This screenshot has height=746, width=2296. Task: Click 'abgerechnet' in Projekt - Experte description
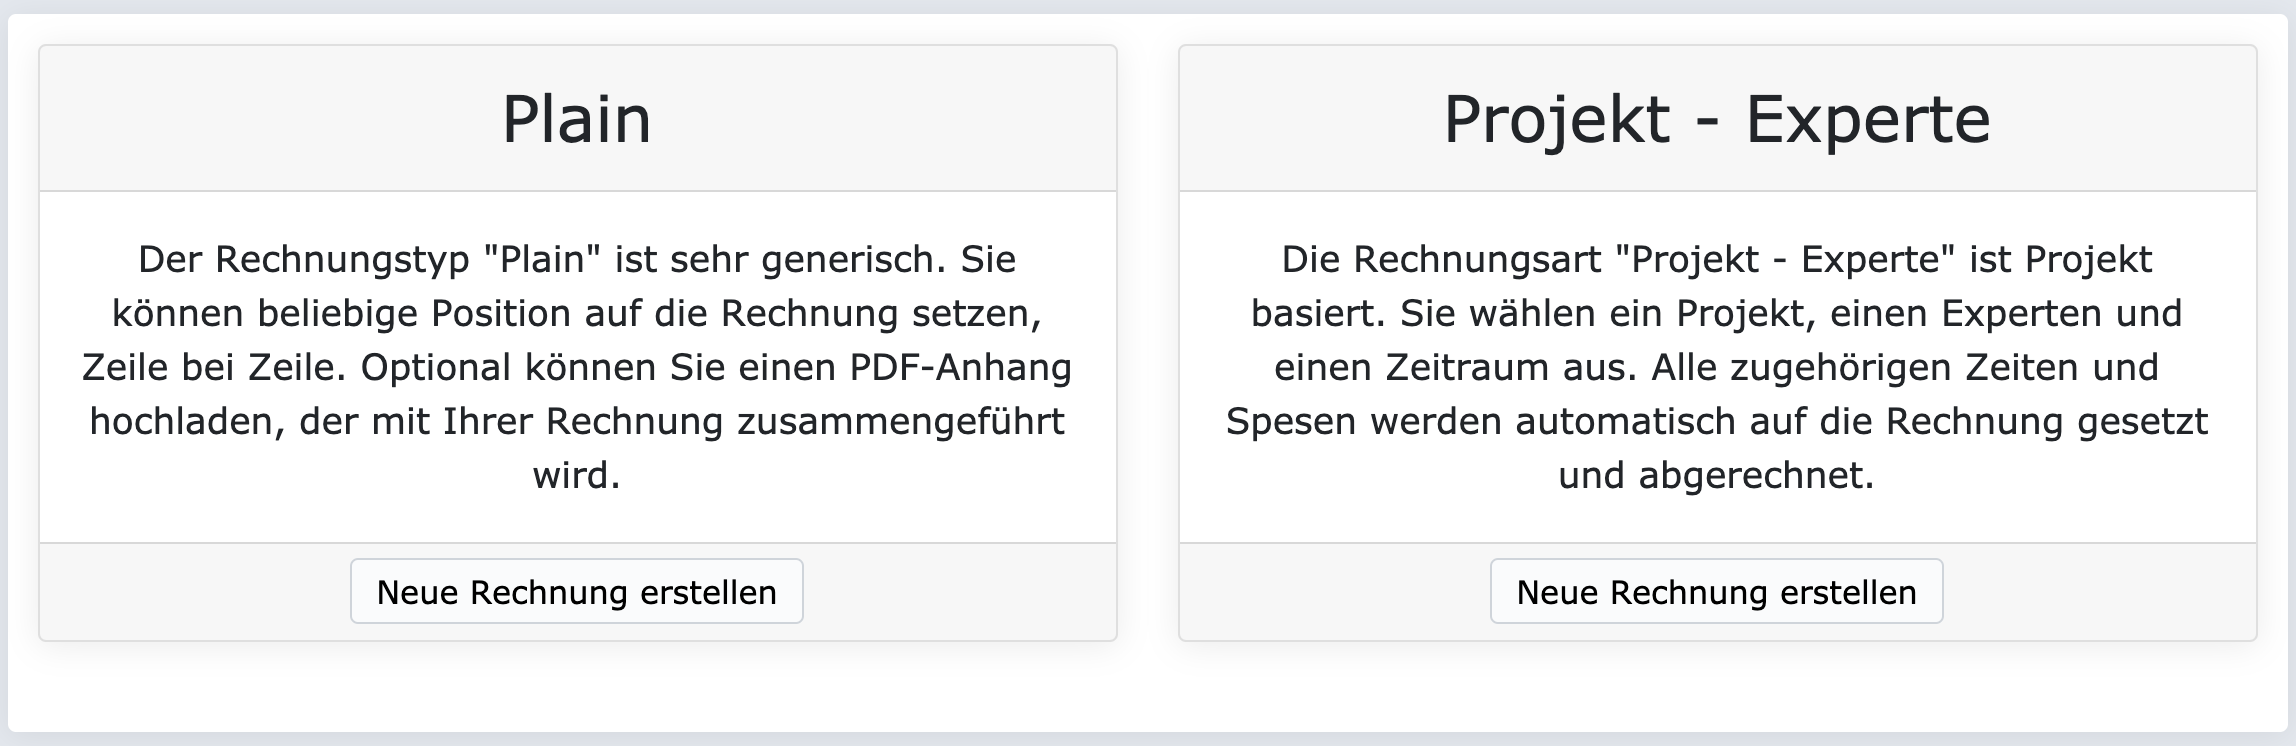1755,476
